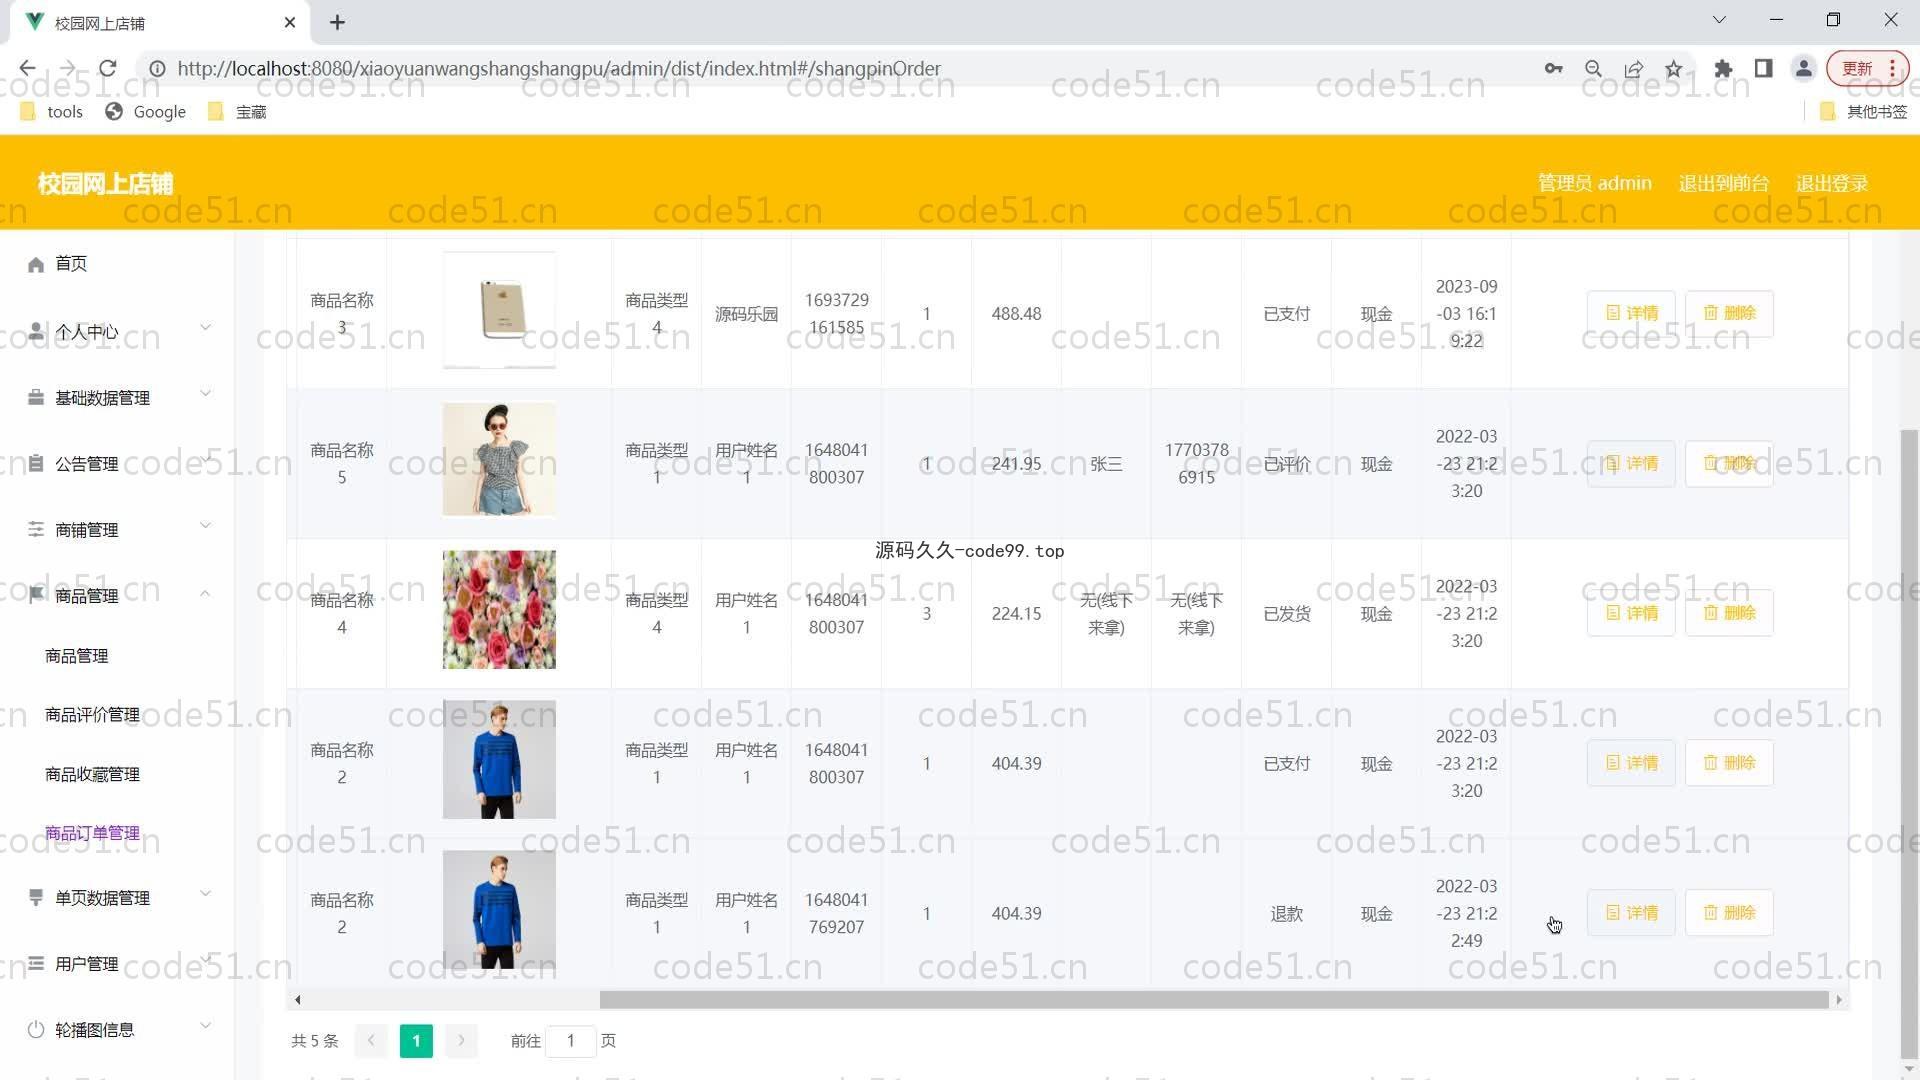Click the table scroll-left arrow

coord(297,999)
